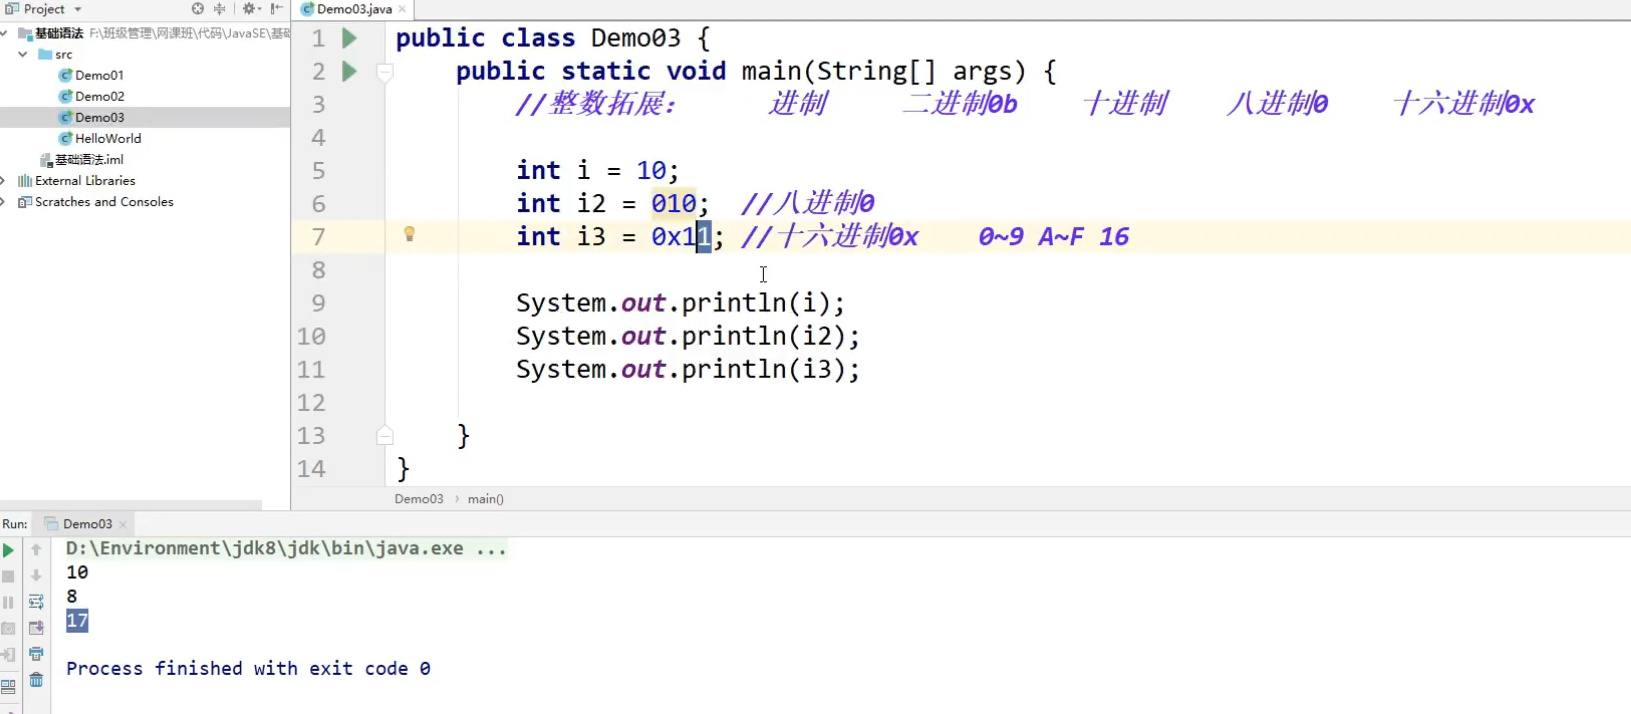The width and height of the screenshot is (1631, 714).
Task: Click the literal 0x11 on line 7
Action: coord(681,236)
